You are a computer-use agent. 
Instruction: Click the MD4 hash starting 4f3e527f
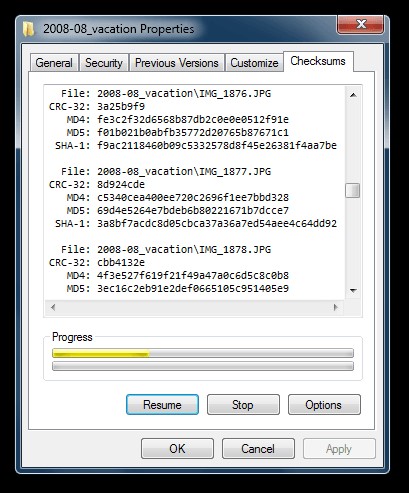(193, 276)
